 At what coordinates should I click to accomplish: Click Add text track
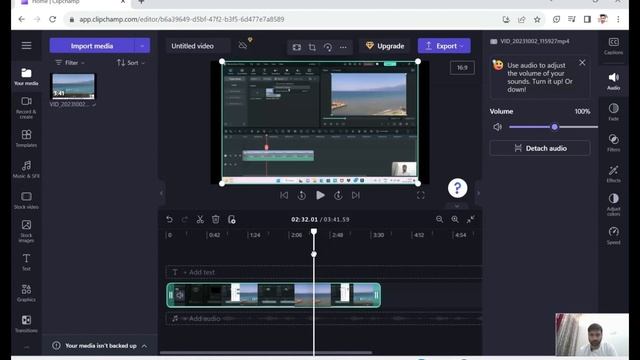(199, 272)
